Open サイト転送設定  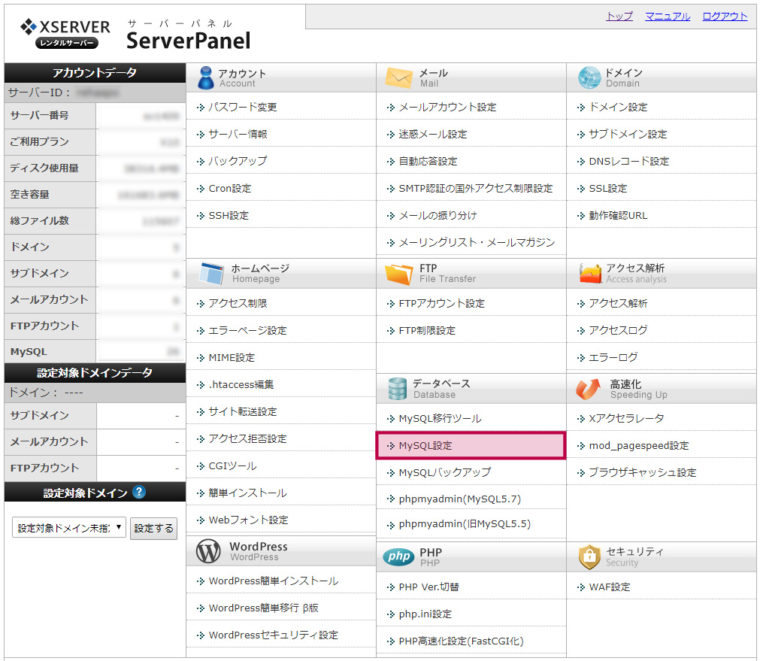tap(242, 412)
